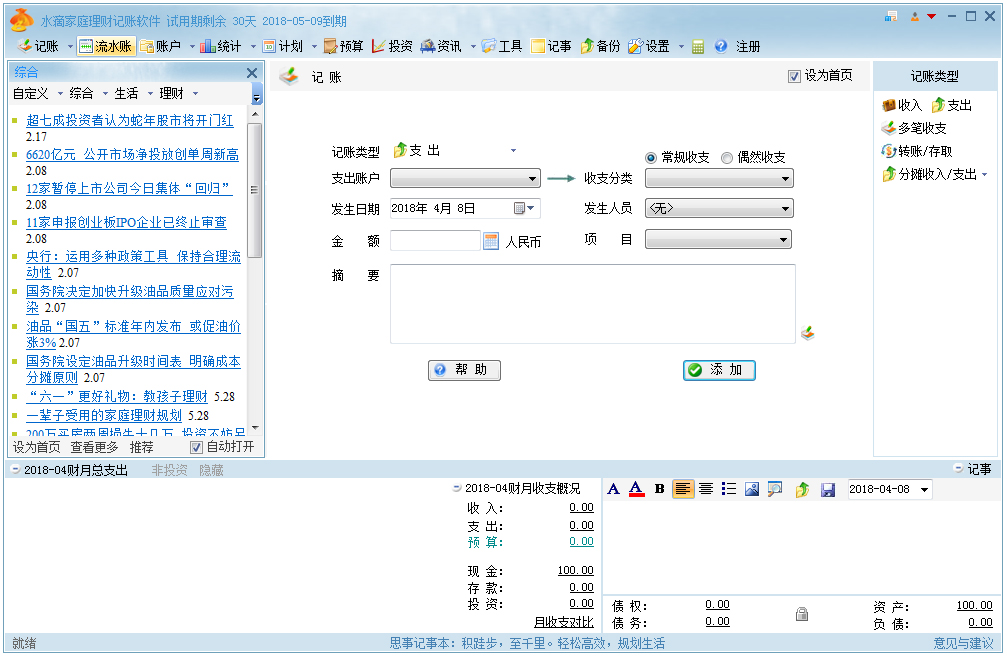Click the green arrow icon in notes toolbar

click(x=802, y=489)
